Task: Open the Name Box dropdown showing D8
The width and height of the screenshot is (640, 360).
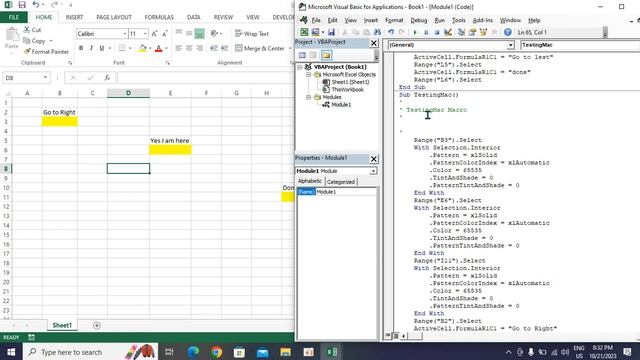Action: point(45,78)
